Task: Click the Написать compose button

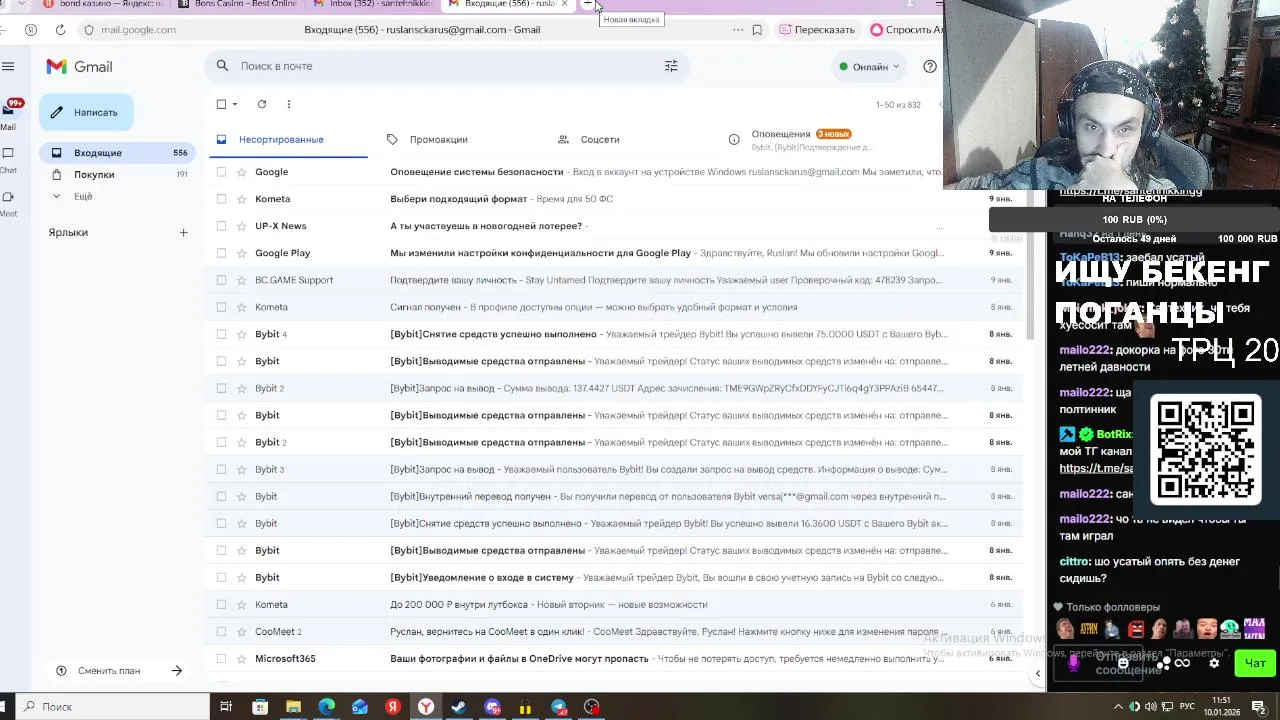Action: point(86,112)
